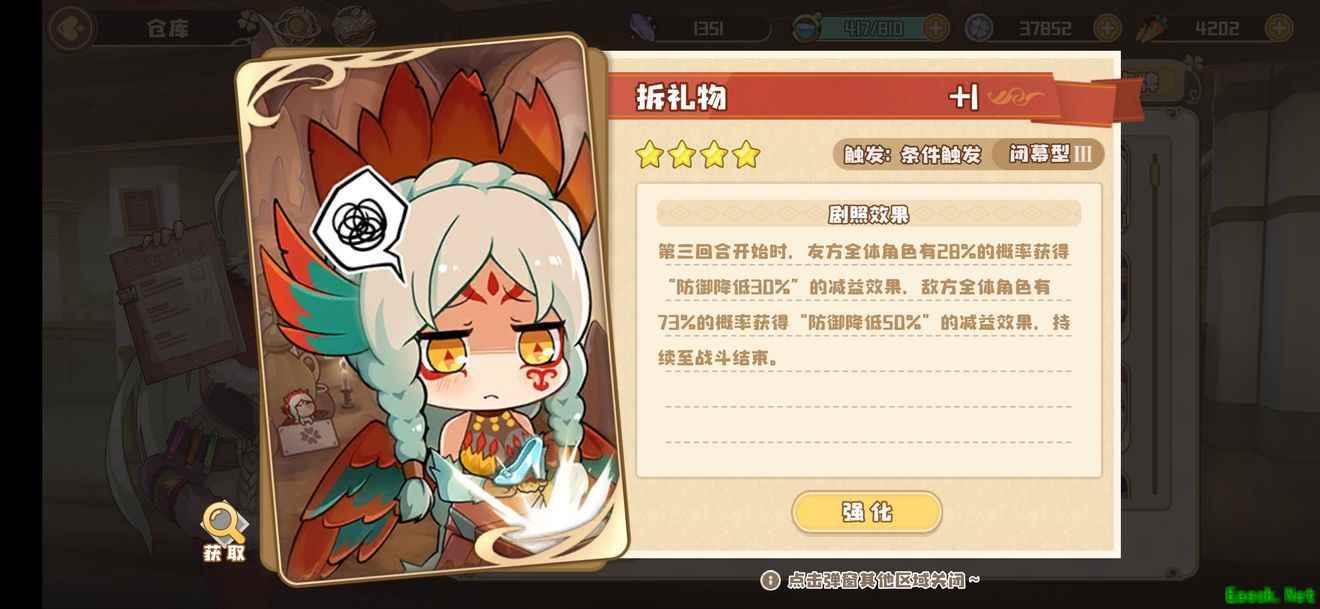
Task: Click the four-star rating row
Action: click(x=698, y=154)
